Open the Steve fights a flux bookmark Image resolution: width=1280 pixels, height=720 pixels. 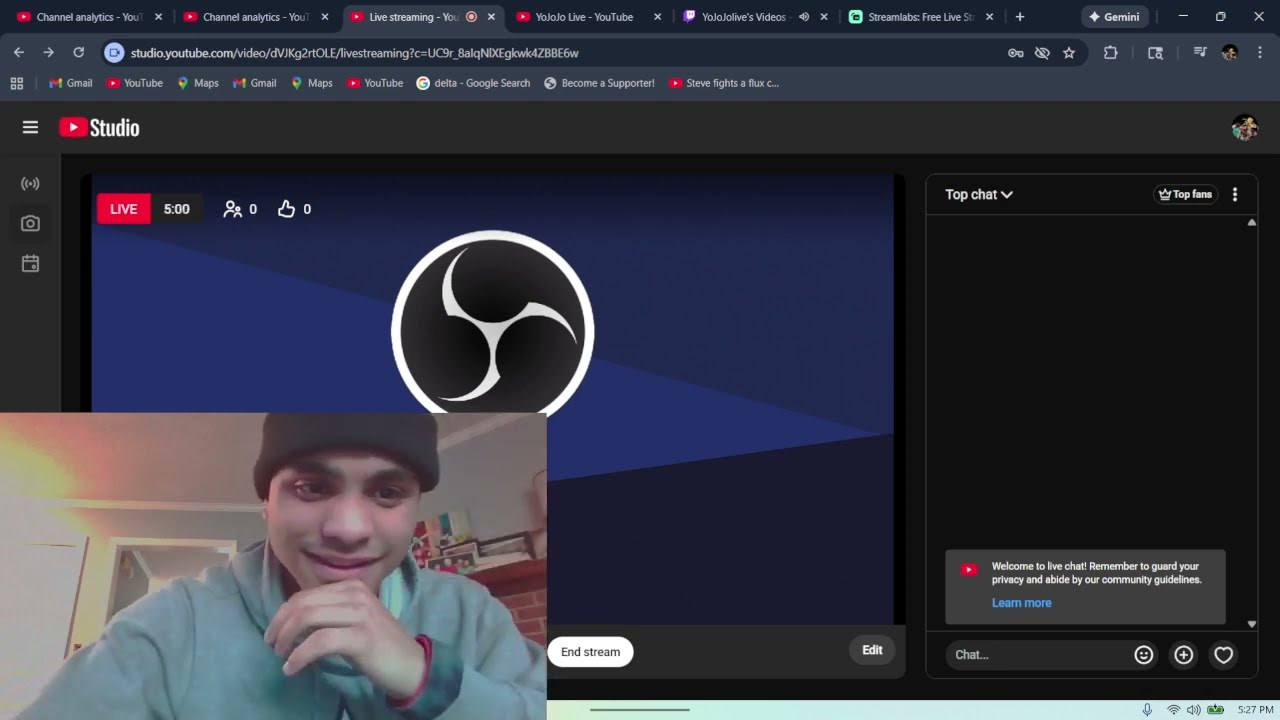click(724, 83)
